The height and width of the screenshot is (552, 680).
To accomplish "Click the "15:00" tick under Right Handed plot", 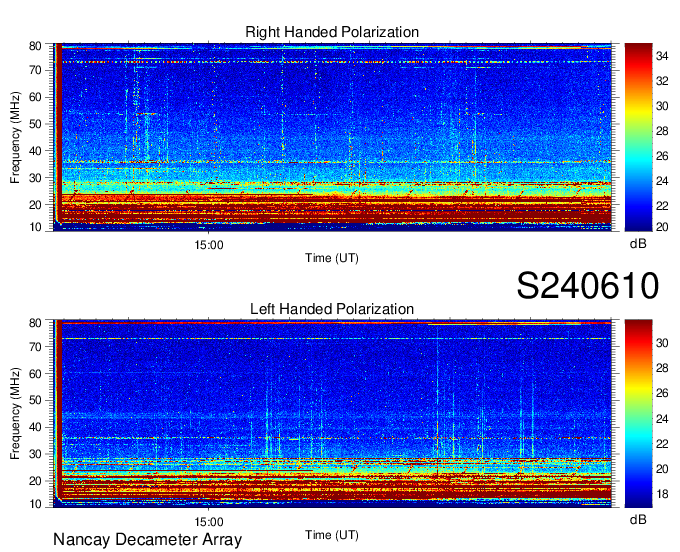I will tap(209, 245).
